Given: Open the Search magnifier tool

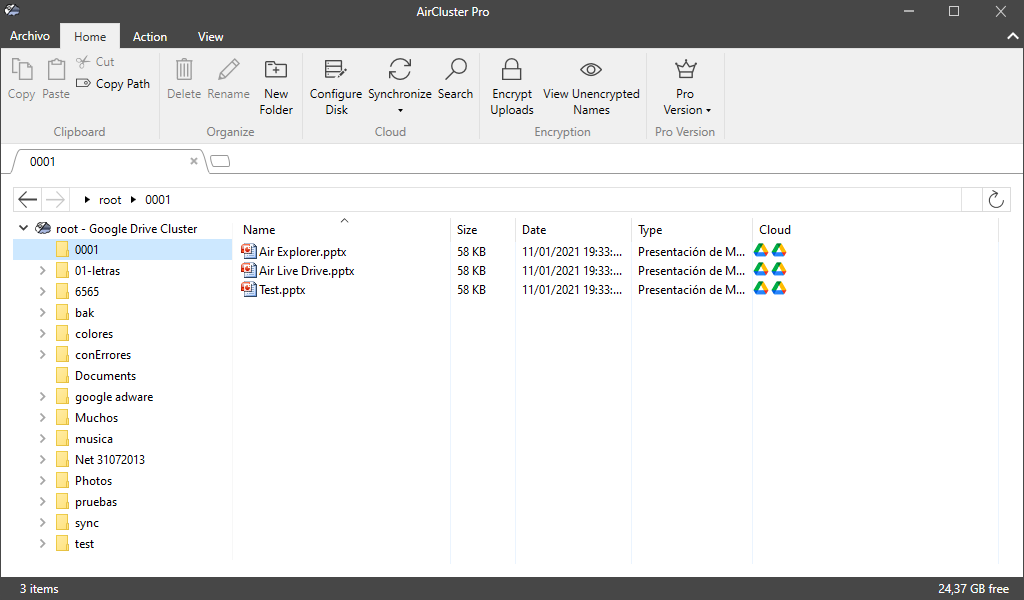Looking at the screenshot, I should (455, 80).
